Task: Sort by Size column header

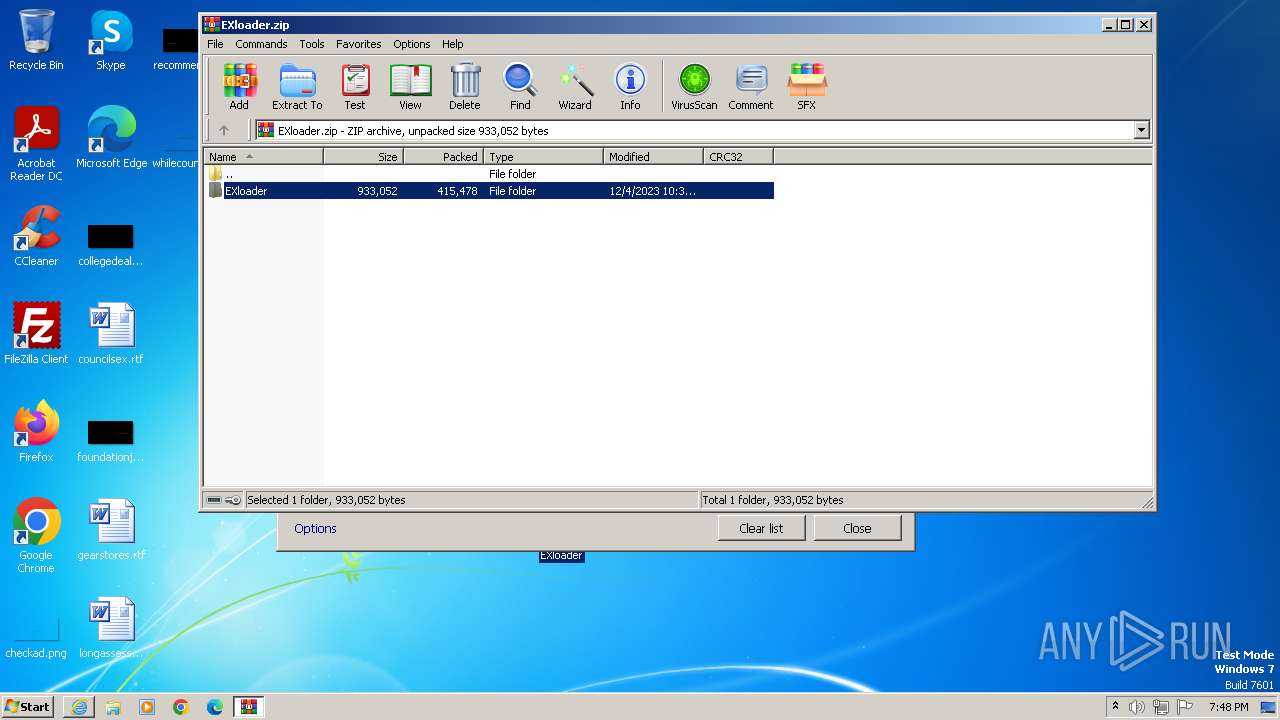Action: [363, 156]
